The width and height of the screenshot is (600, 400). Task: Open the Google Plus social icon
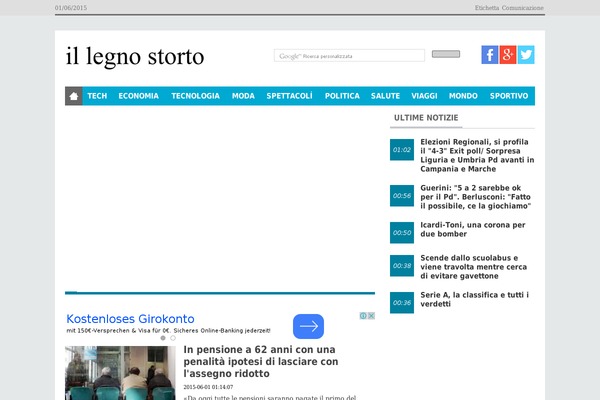click(x=508, y=55)
